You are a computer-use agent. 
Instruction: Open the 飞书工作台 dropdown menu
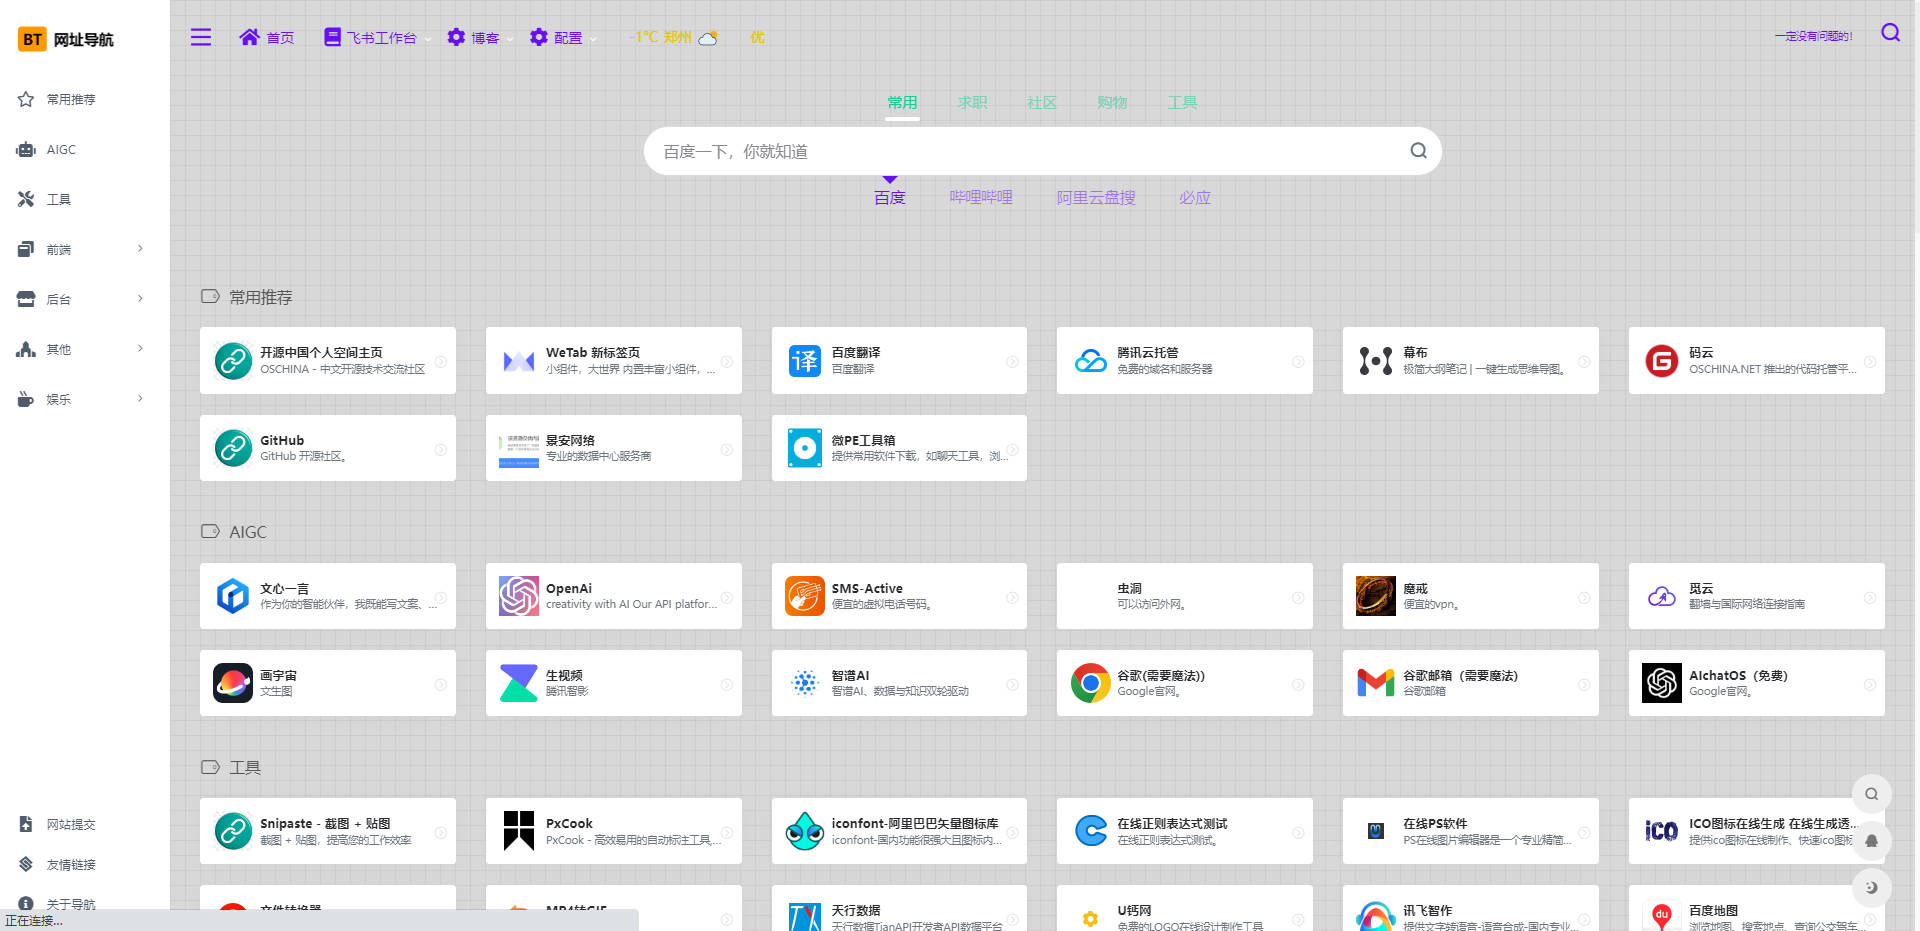[x=377, y=38]
